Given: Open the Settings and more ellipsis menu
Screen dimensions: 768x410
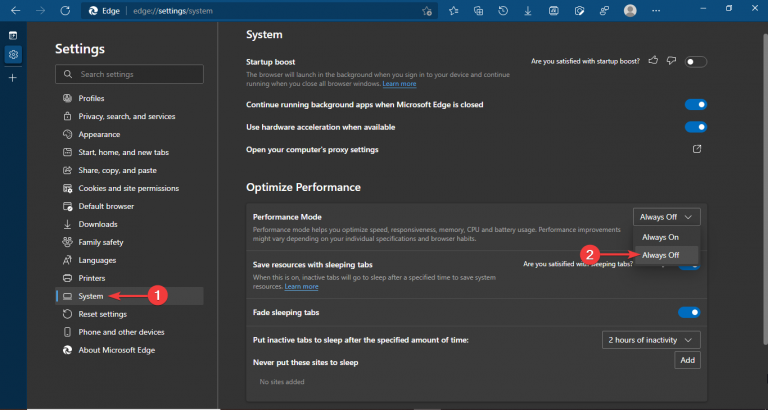Looking at the screenshot, I should [x=656, y=11].
